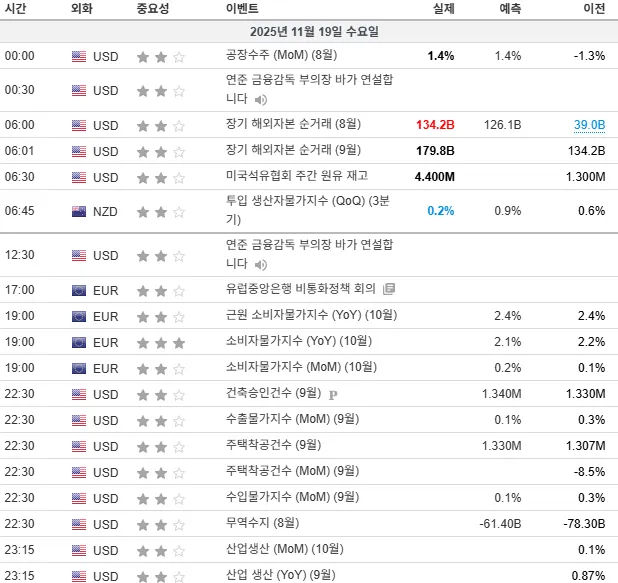Open event 소비자물가지수 (YoY) (10월)
The image size is (618, 583).
coord(299,341)
